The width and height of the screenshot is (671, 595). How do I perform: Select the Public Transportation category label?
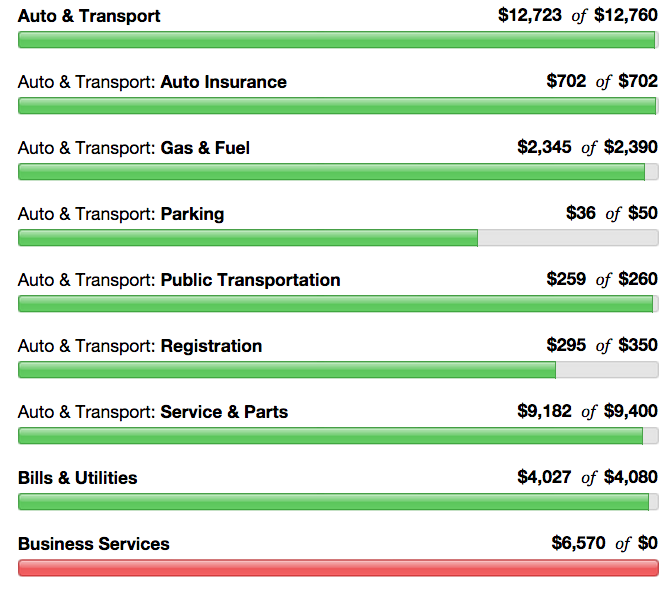coord(250,280)
